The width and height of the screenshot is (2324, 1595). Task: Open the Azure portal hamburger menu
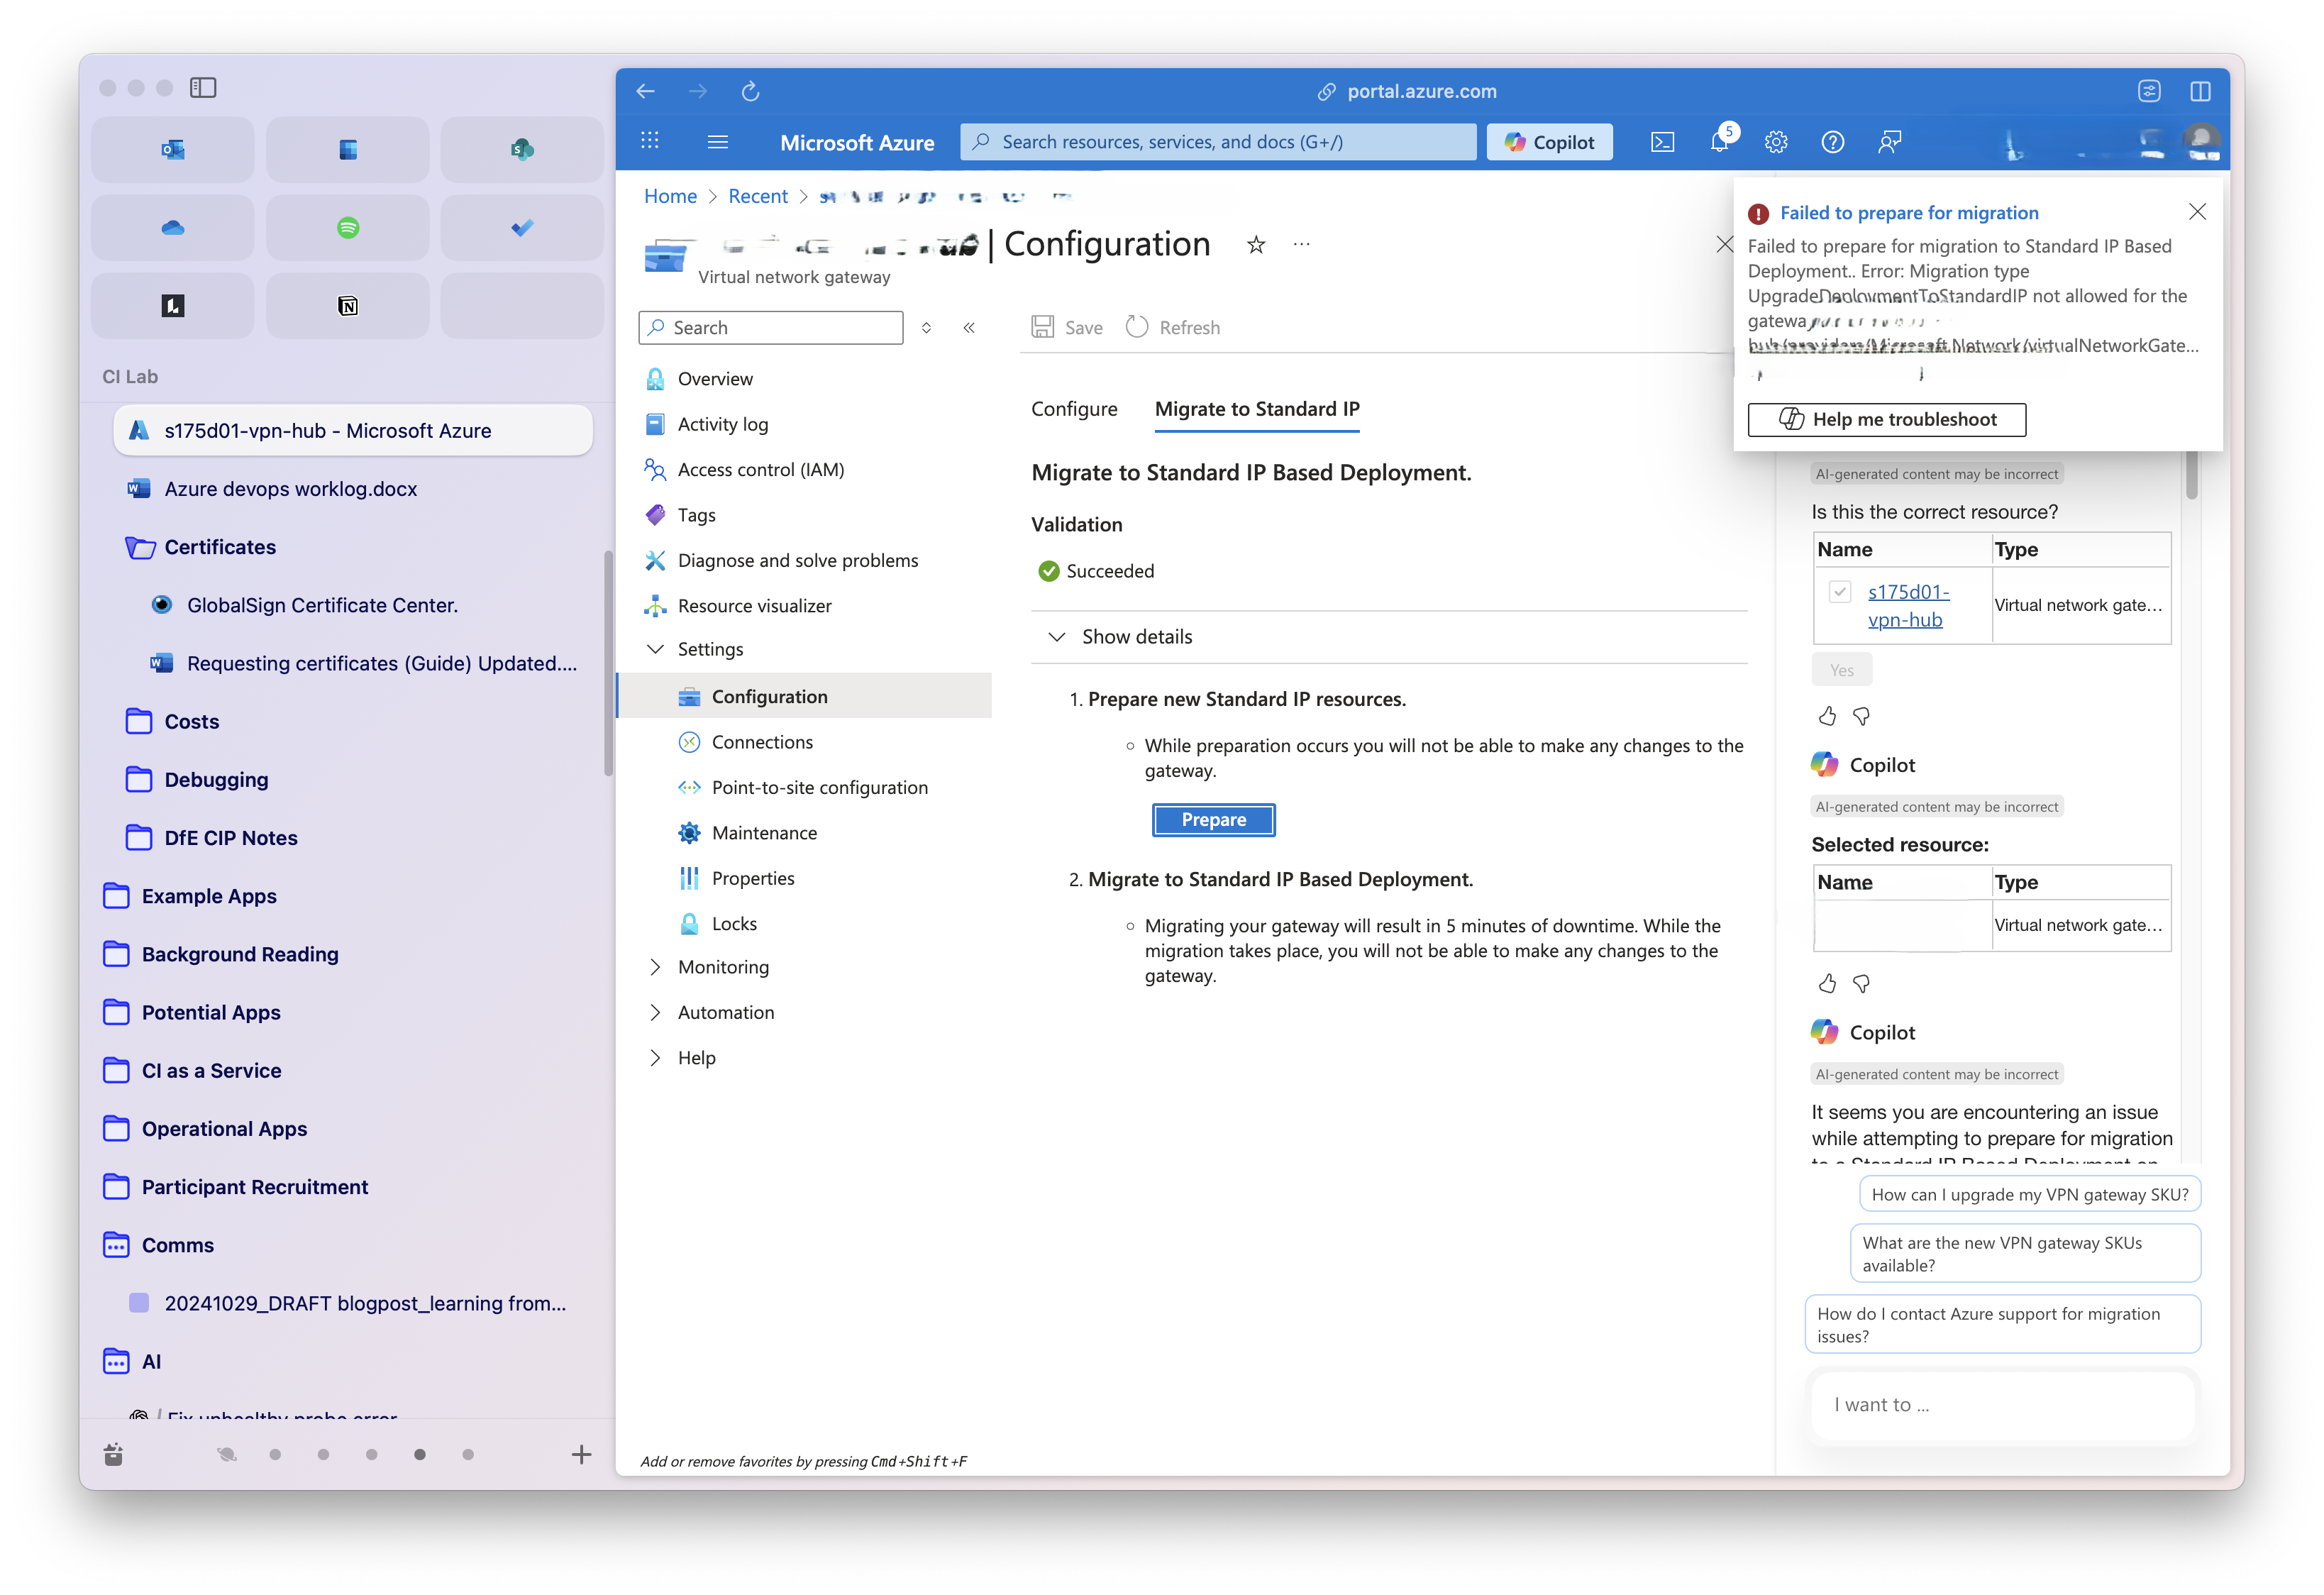click(717, 142)
